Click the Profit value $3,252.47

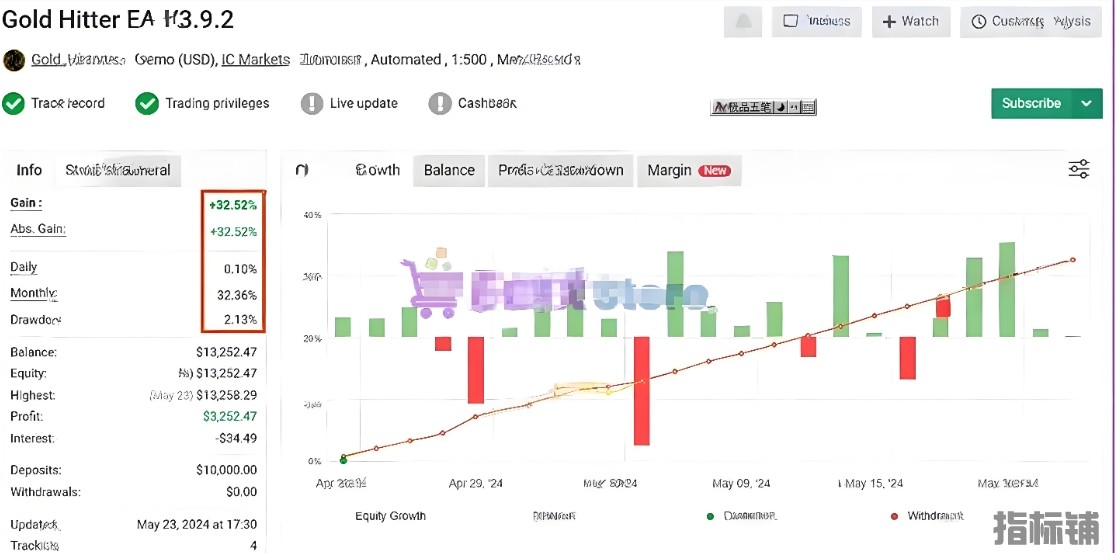click(x=230, y=416)
